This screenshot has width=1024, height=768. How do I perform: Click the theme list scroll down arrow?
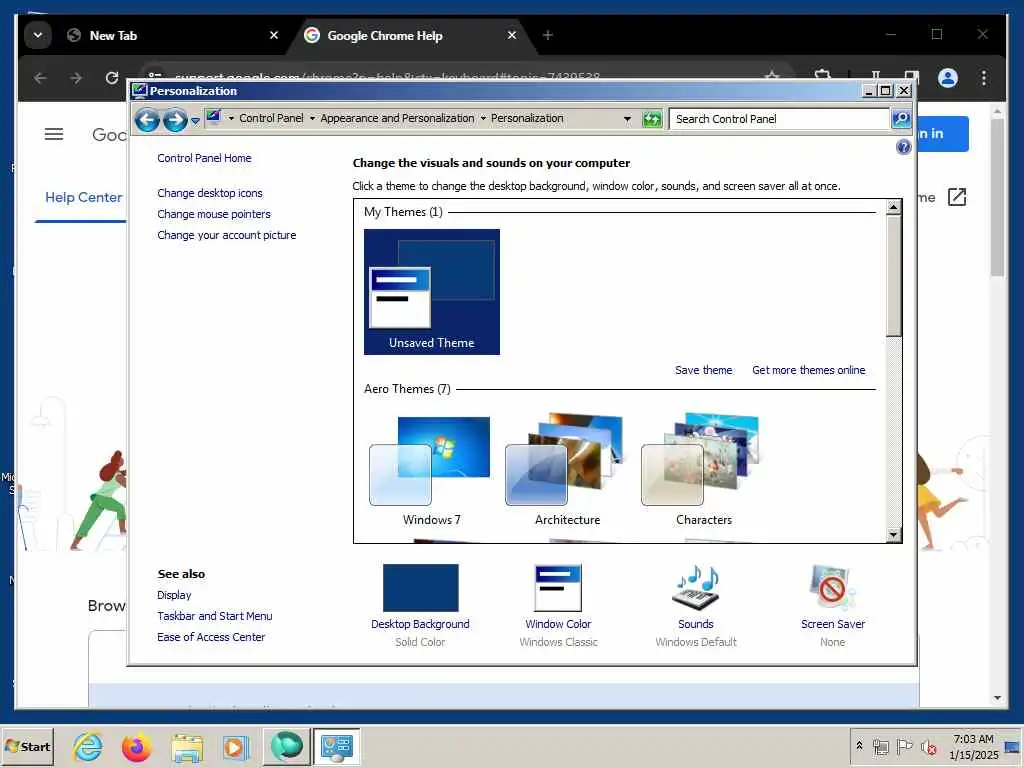[893, 535]
